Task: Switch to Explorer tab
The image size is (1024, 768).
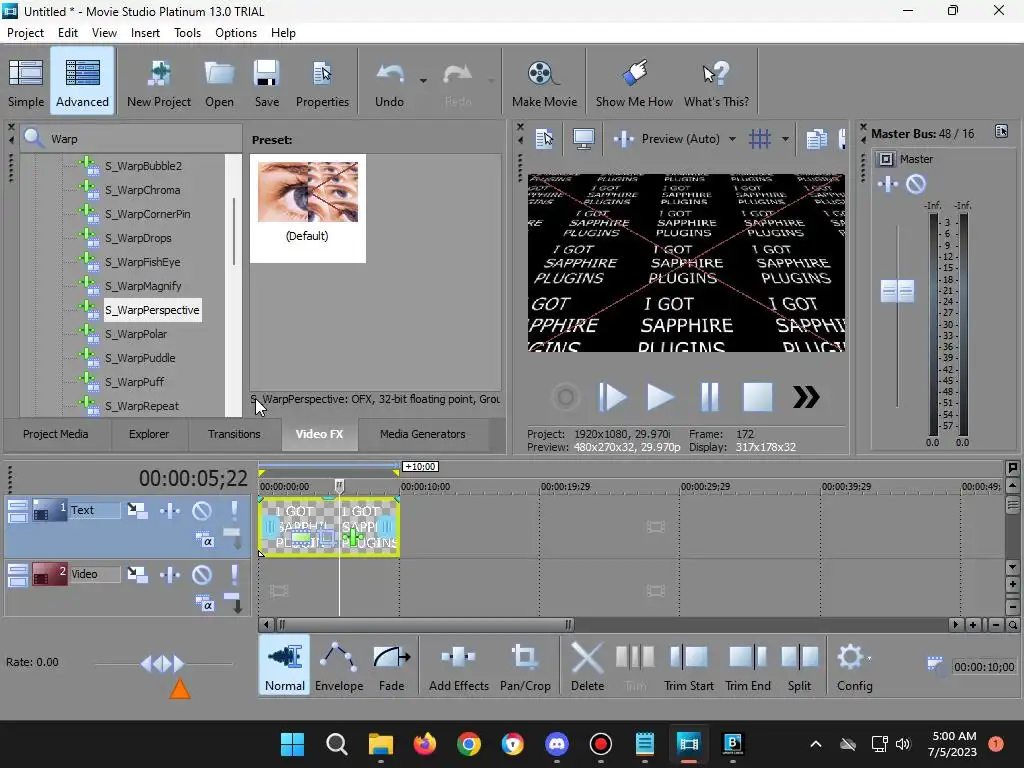Action: point(149,434)
